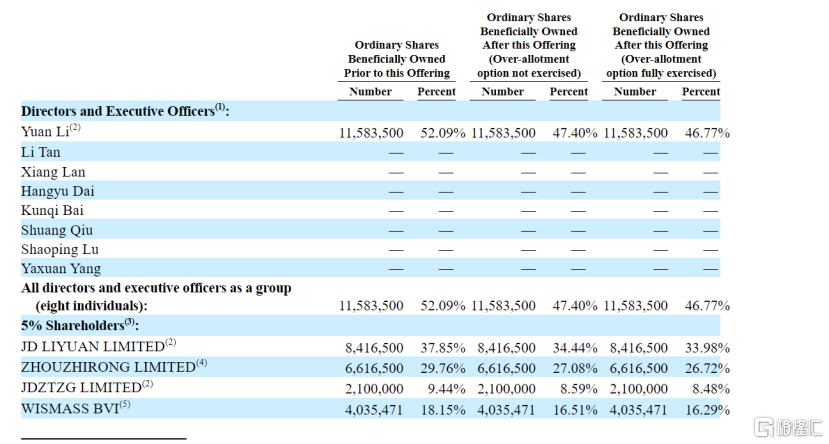Image resolution: width=829 pixels, height=444 pixels.
Task: Click 'All directors and executive officers as a group' label
Action: [x=156, y=288]
